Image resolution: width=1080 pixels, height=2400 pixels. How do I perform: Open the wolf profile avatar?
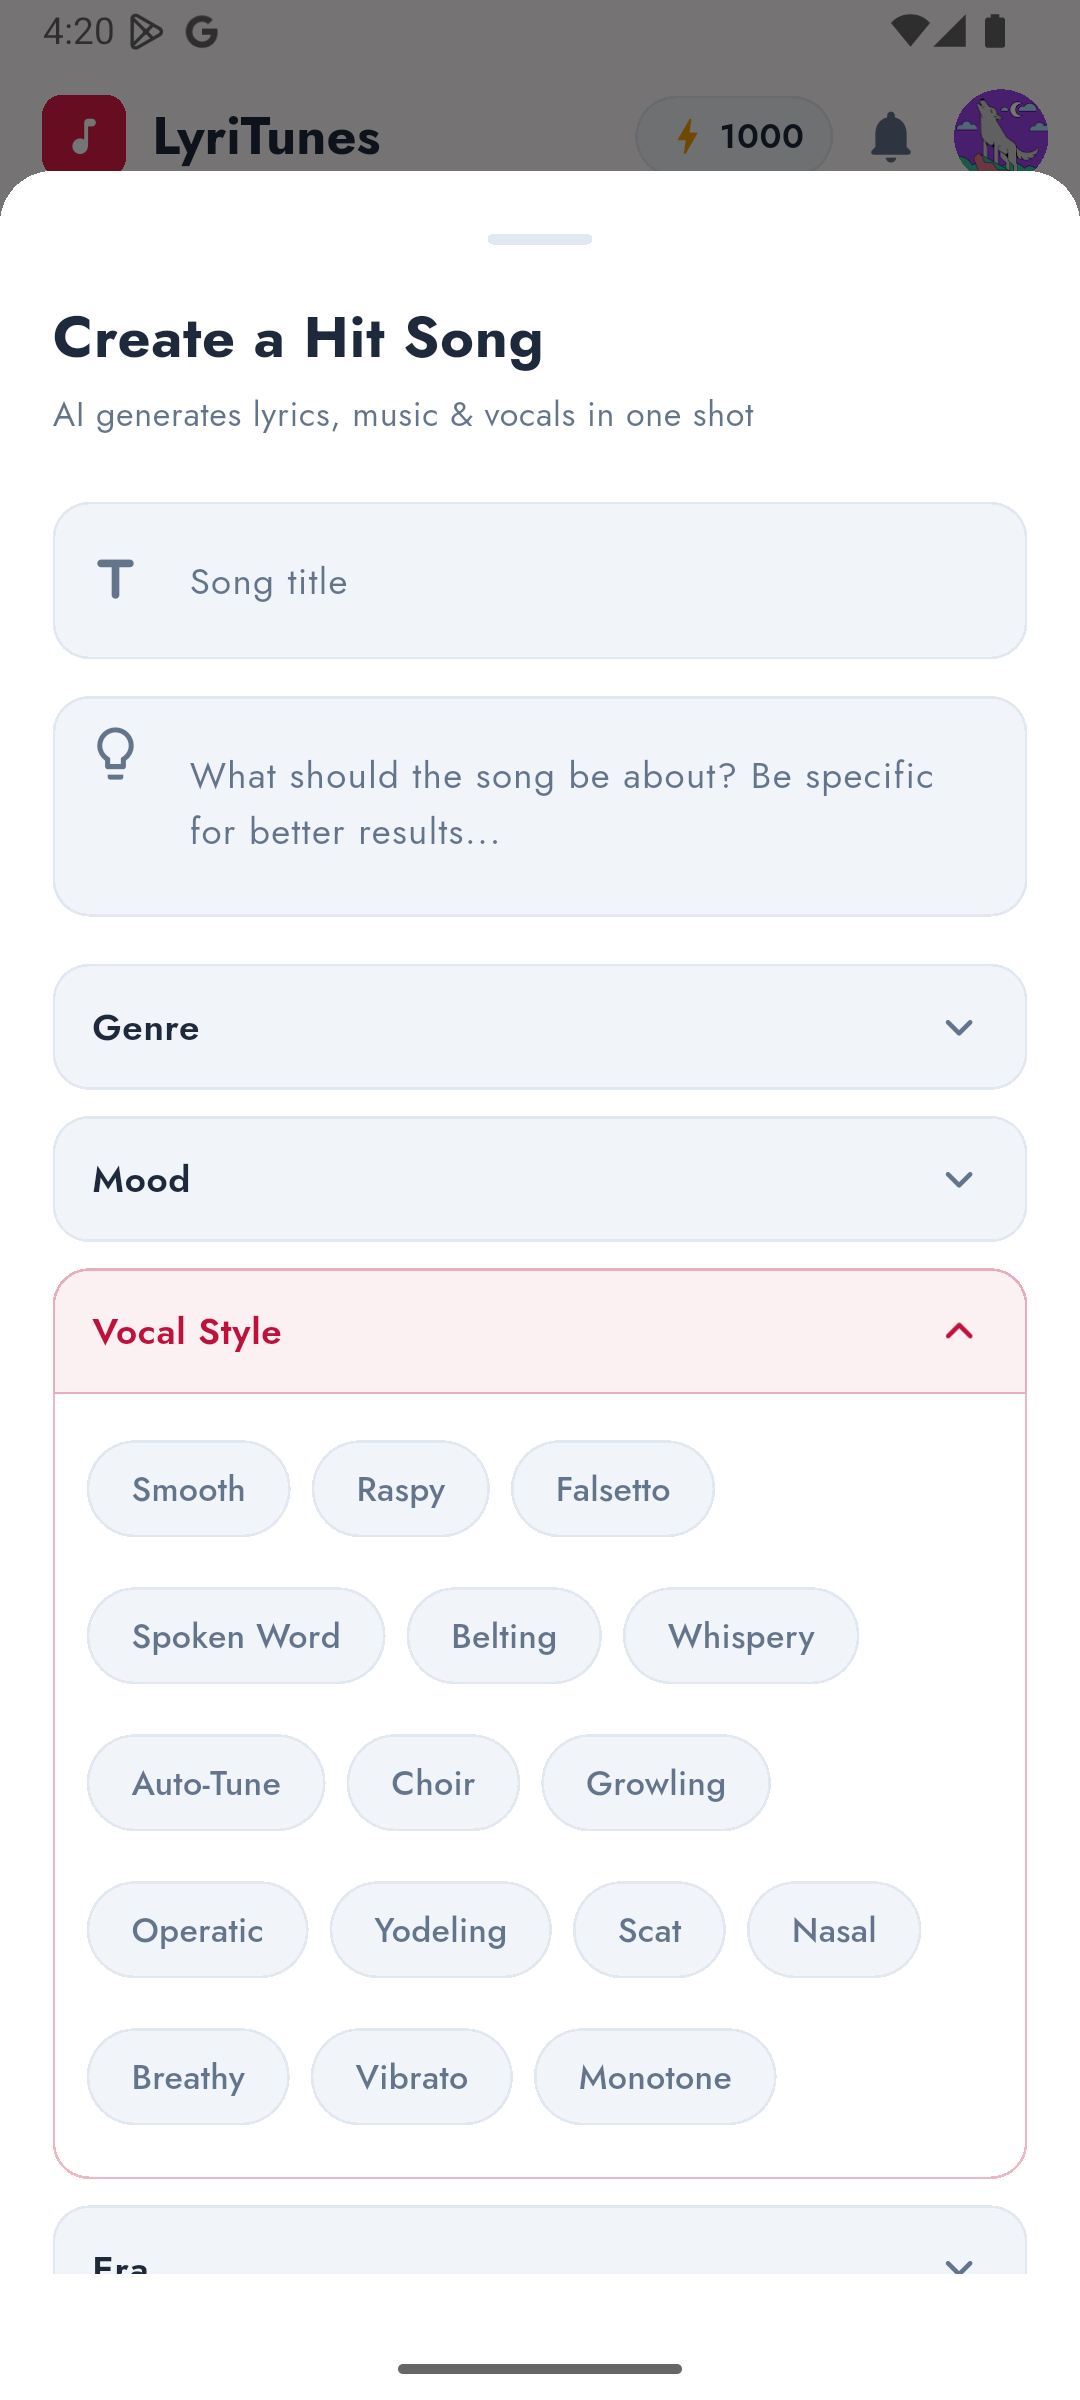pos(1000,134)
